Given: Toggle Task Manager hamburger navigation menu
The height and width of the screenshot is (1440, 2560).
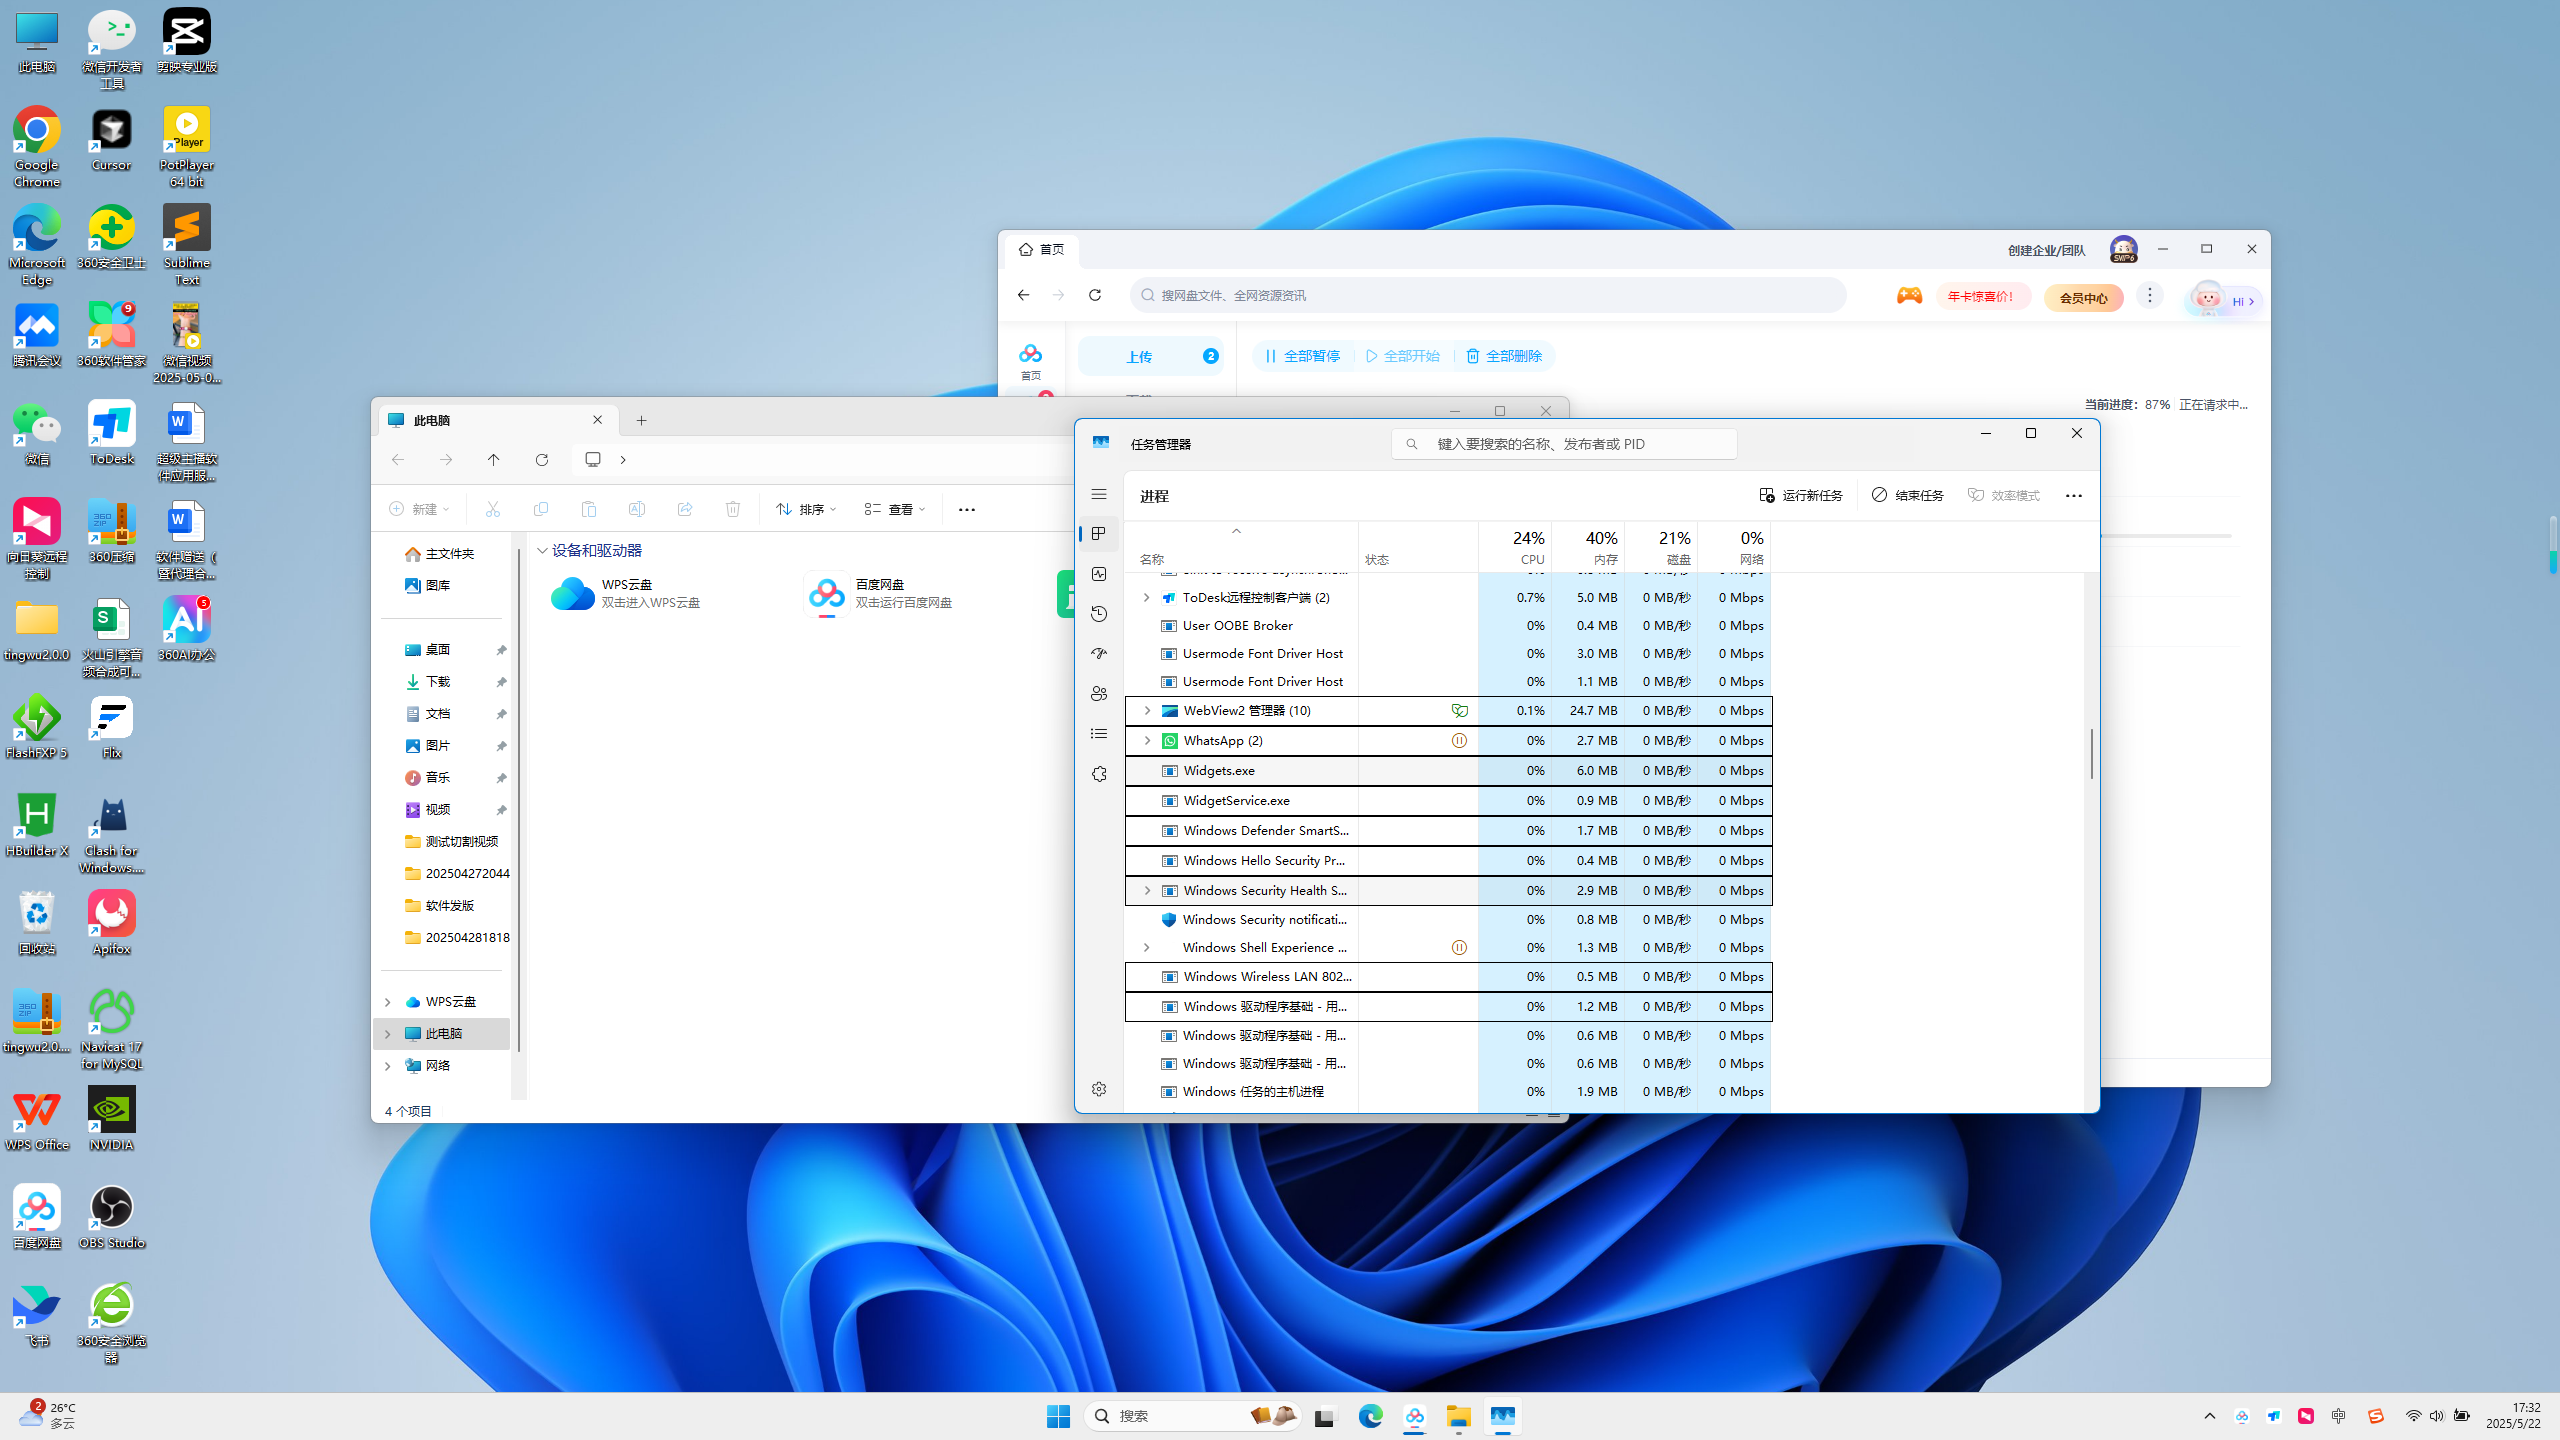Looking at the screenshot, I should click(1099, 494).
